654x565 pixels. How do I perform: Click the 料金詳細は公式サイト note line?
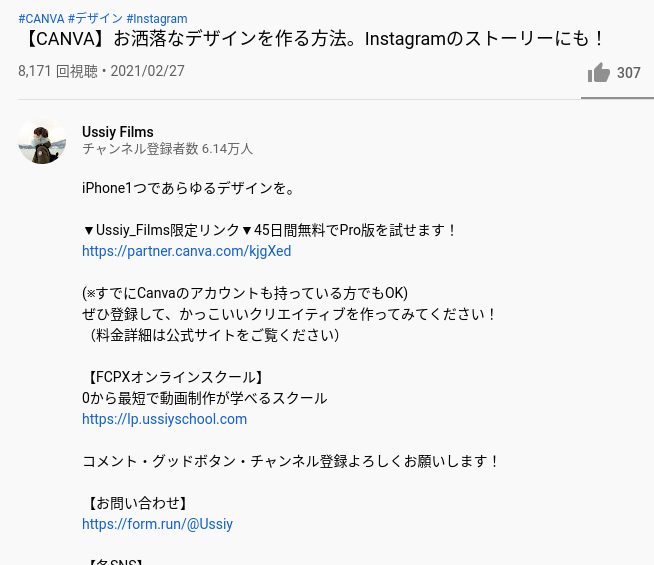point(212,335)
